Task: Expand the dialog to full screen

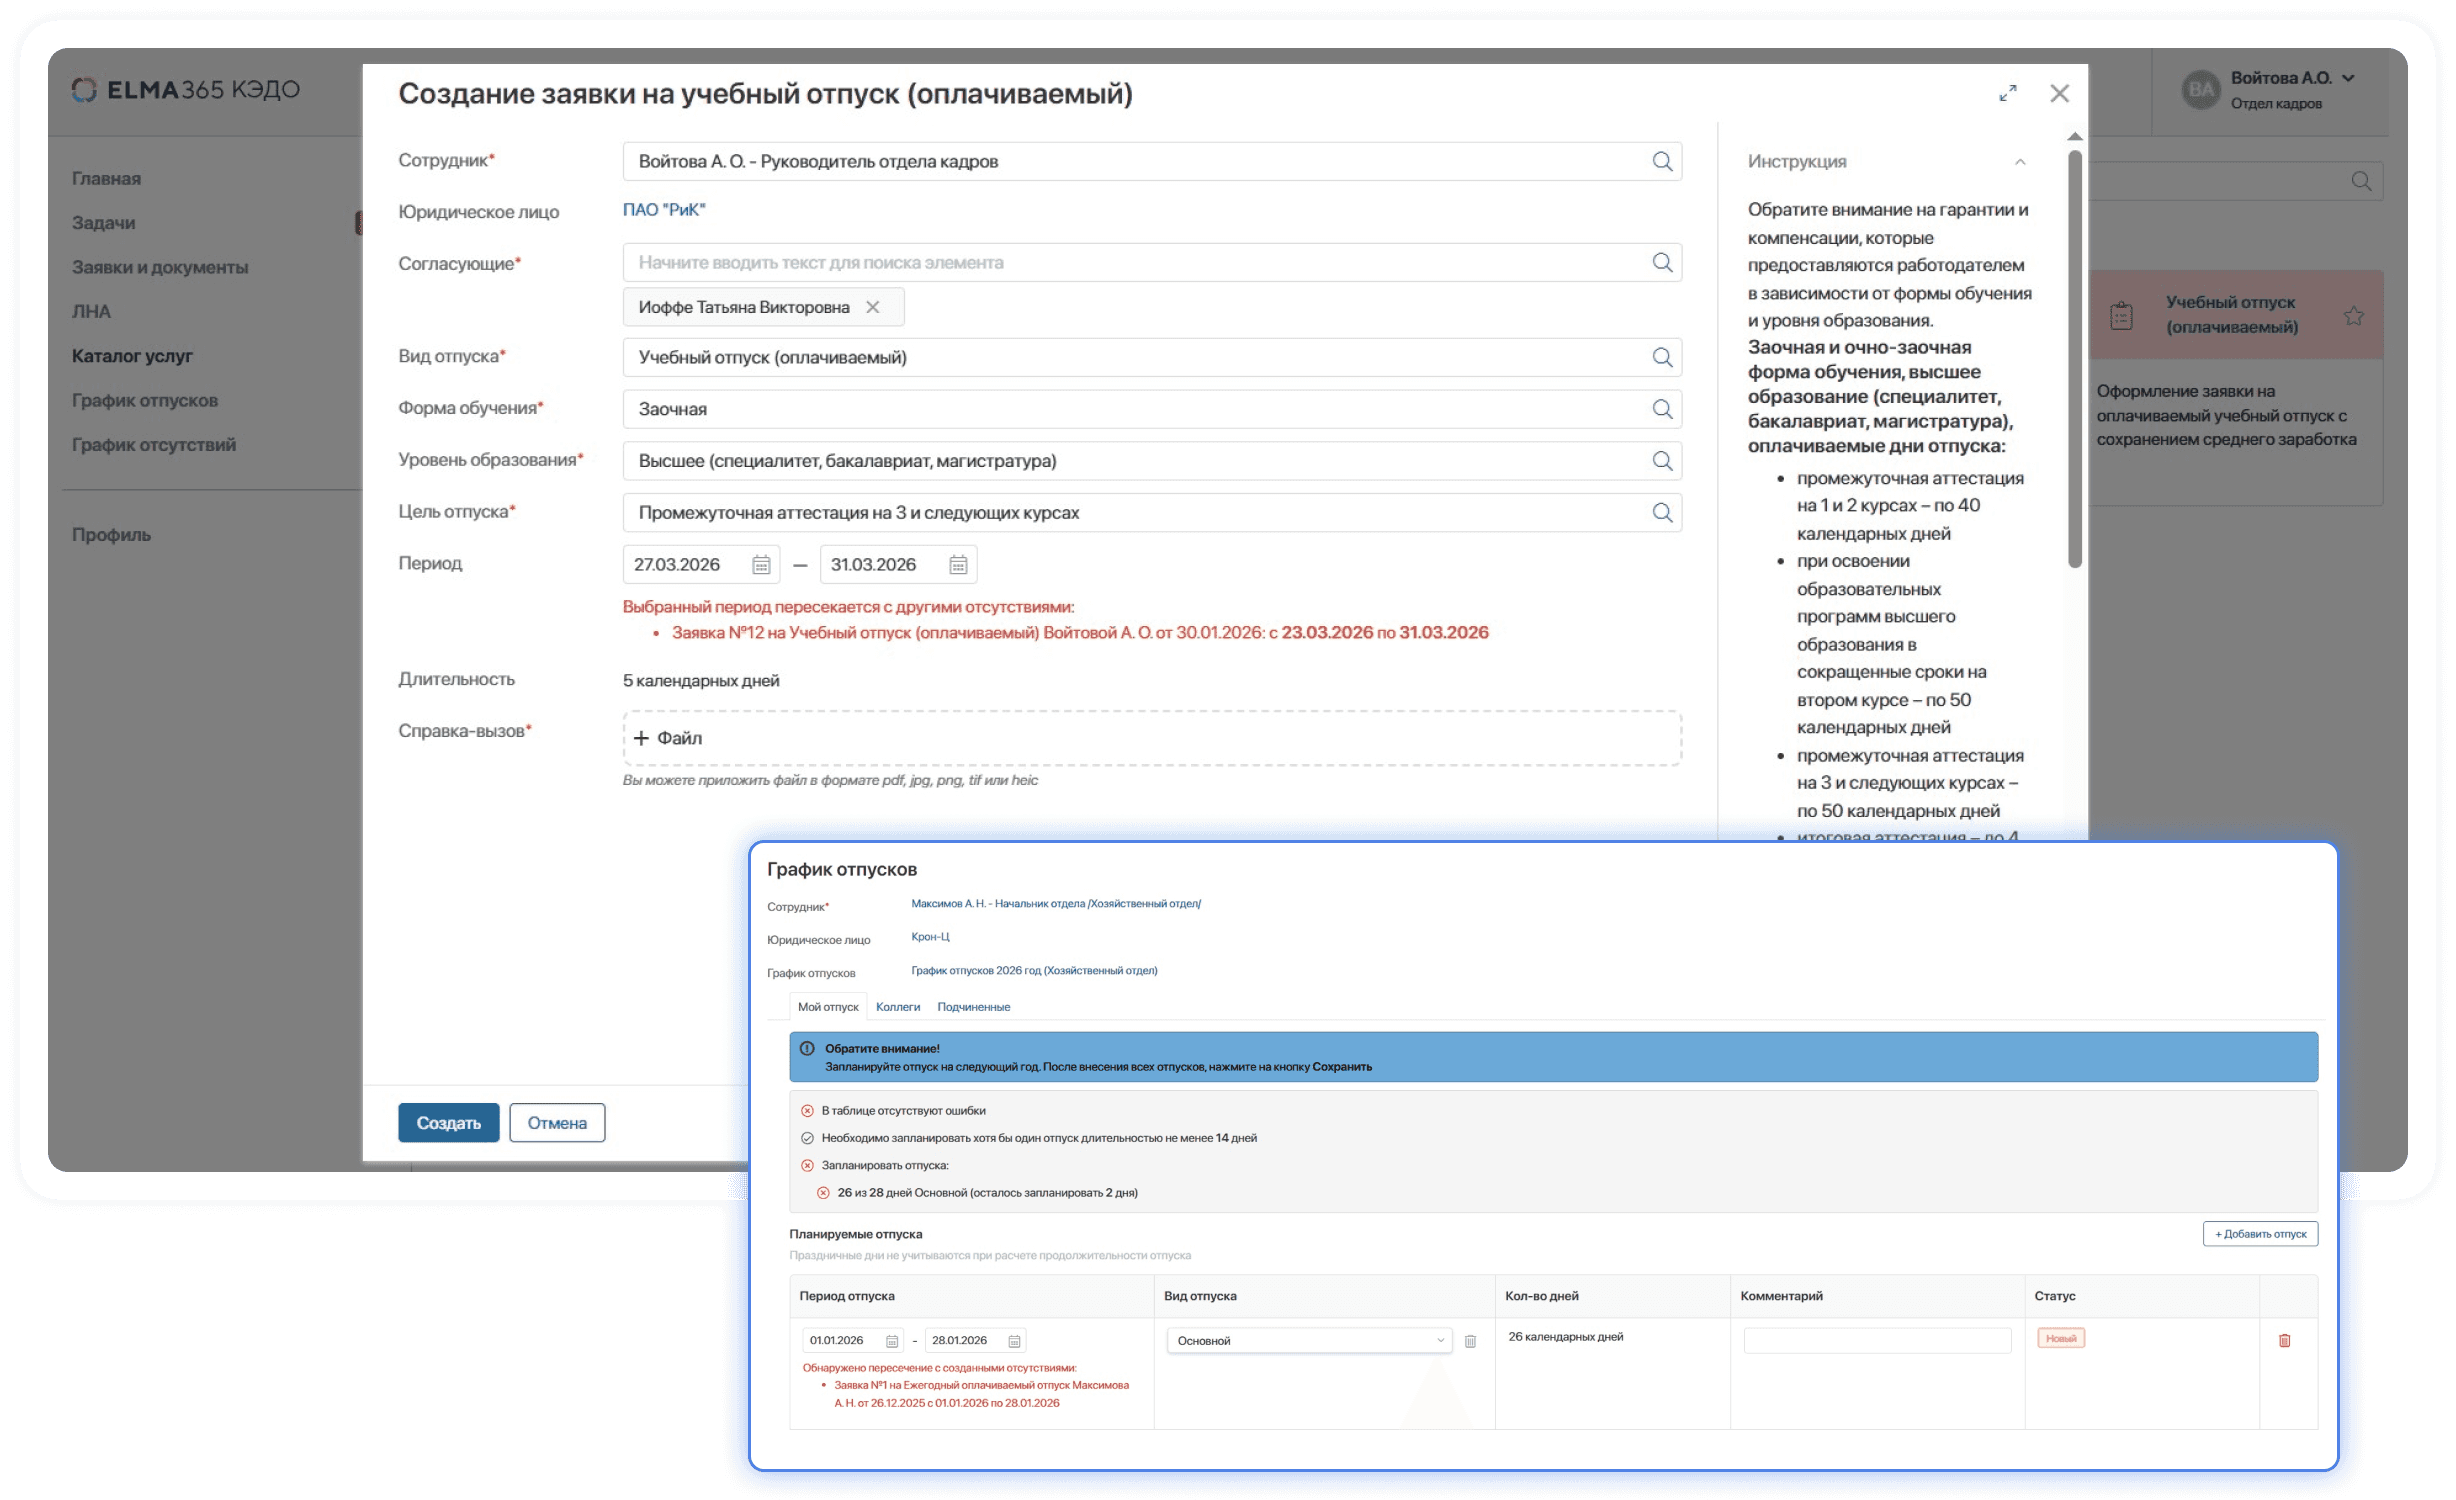Action: point(2008,93)
